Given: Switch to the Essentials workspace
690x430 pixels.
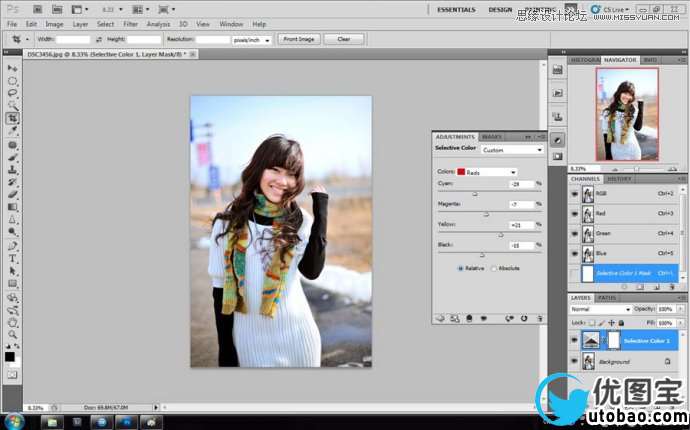Looking at the screenshot, I should click(x=456, y=10).
